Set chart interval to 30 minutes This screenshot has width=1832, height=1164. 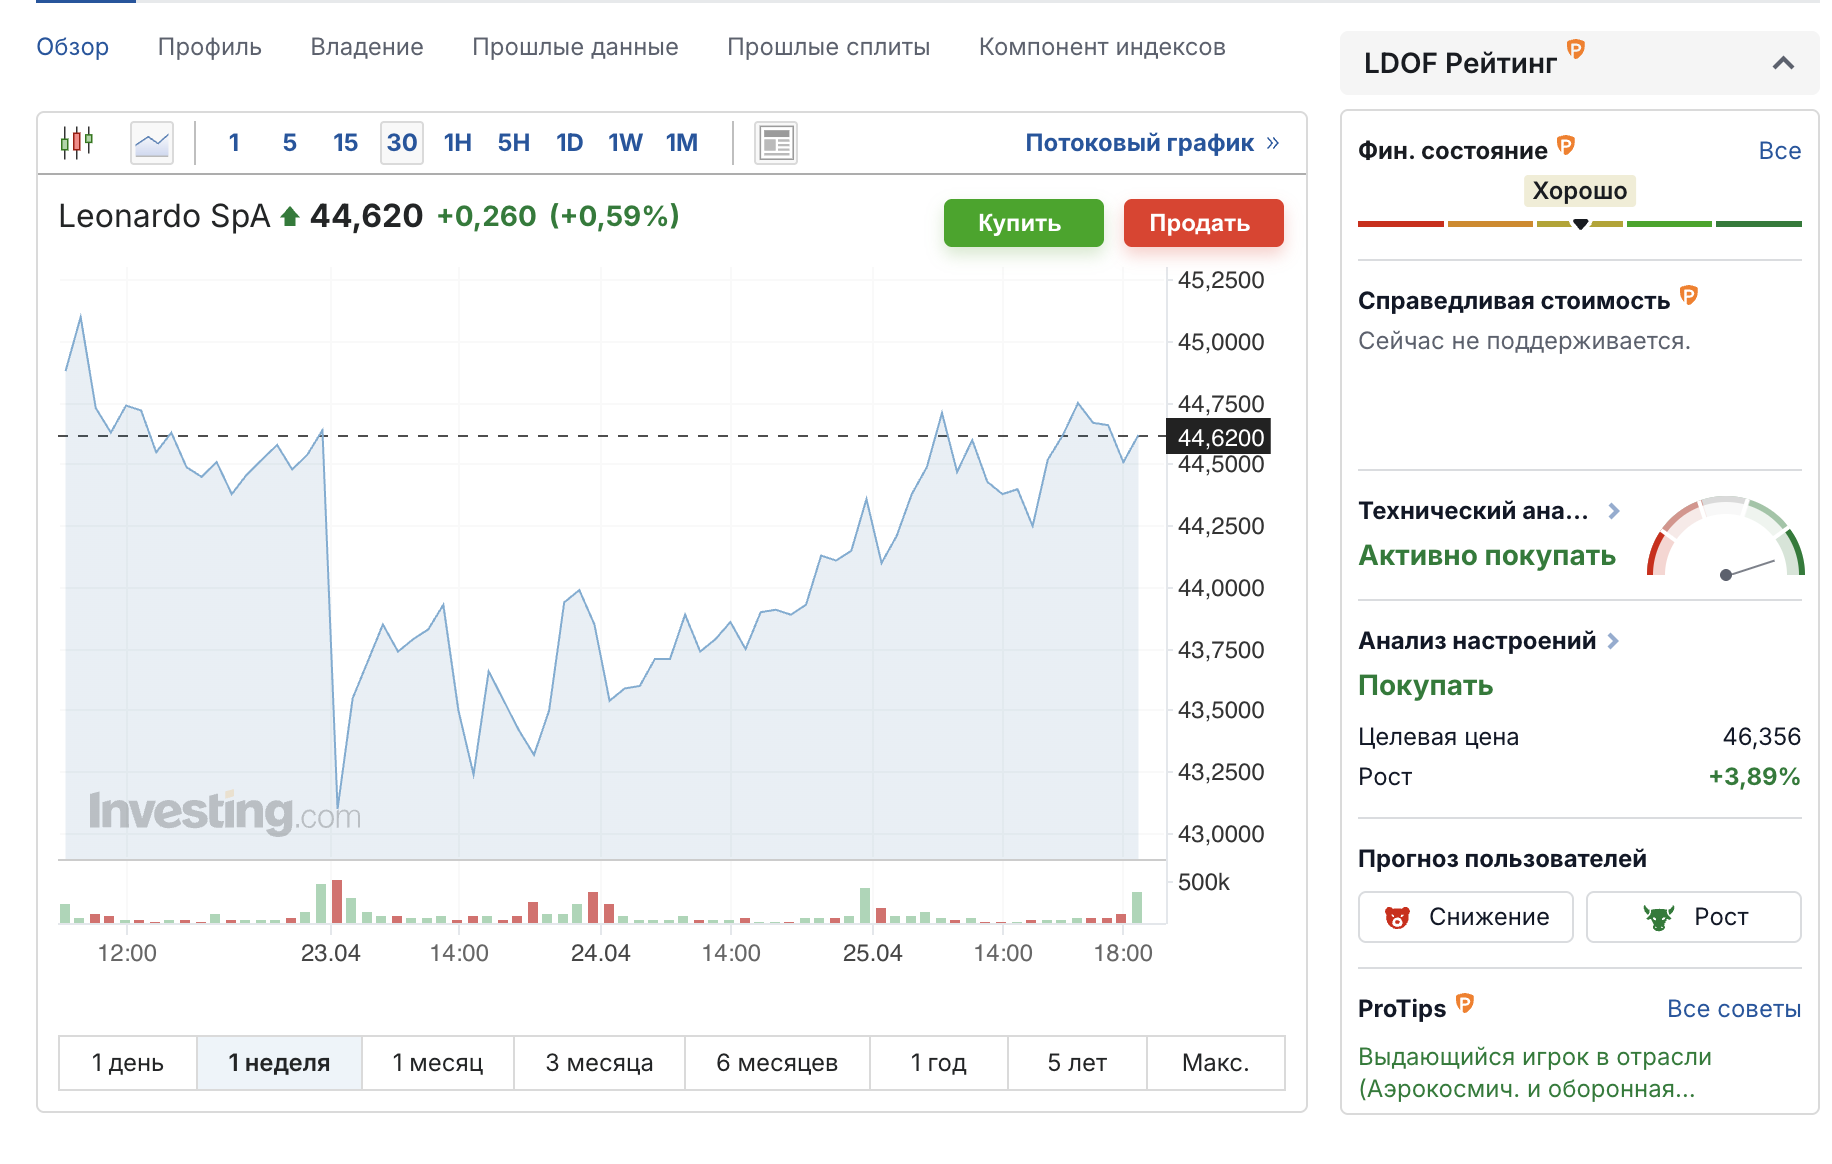pyautogui.click(x=402, y=143)
